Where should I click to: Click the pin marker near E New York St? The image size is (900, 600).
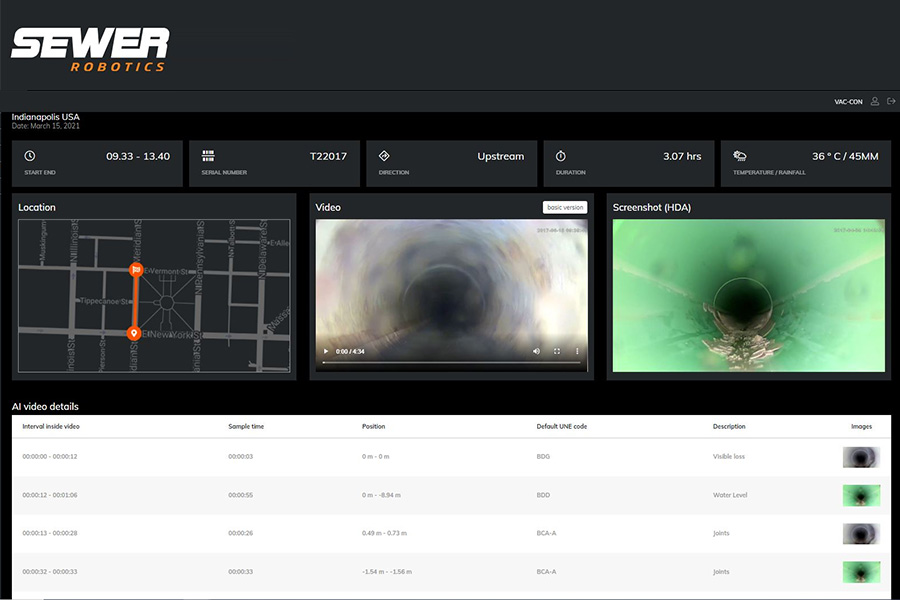coord(134,333)
